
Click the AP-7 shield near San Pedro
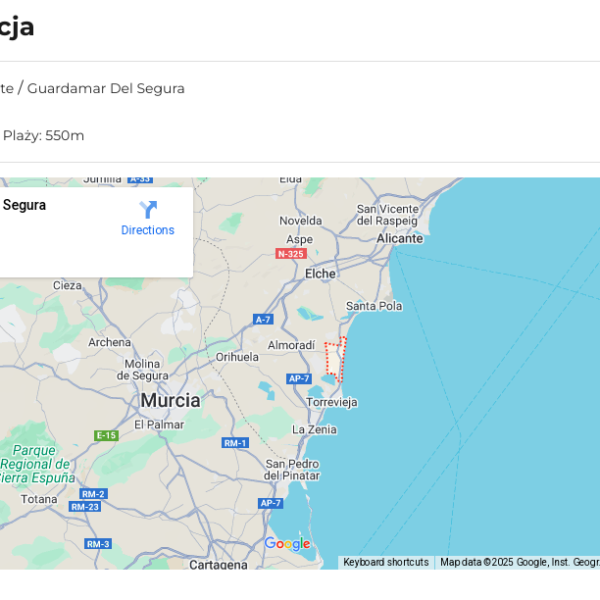(x=271, y=503)
